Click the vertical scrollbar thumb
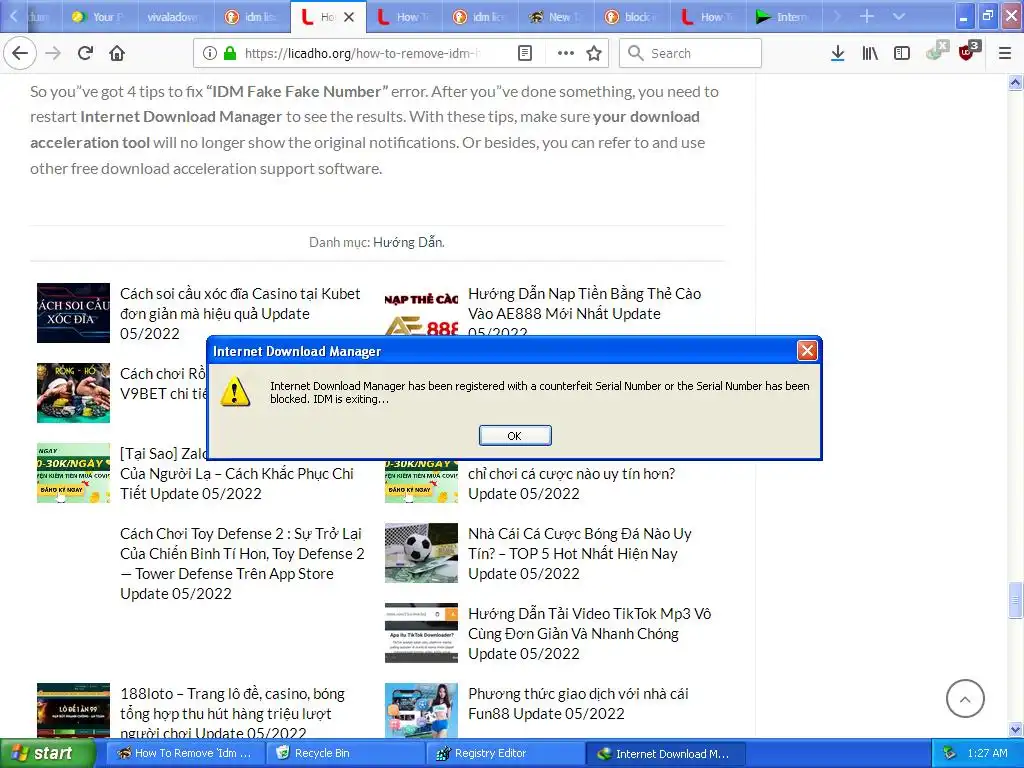 coord(1015,600)
